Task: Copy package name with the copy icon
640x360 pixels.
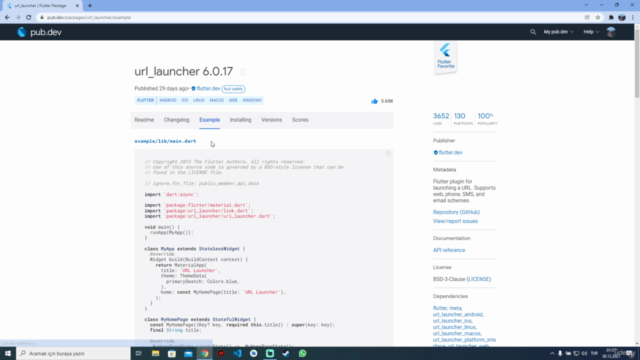Action: 243,72
